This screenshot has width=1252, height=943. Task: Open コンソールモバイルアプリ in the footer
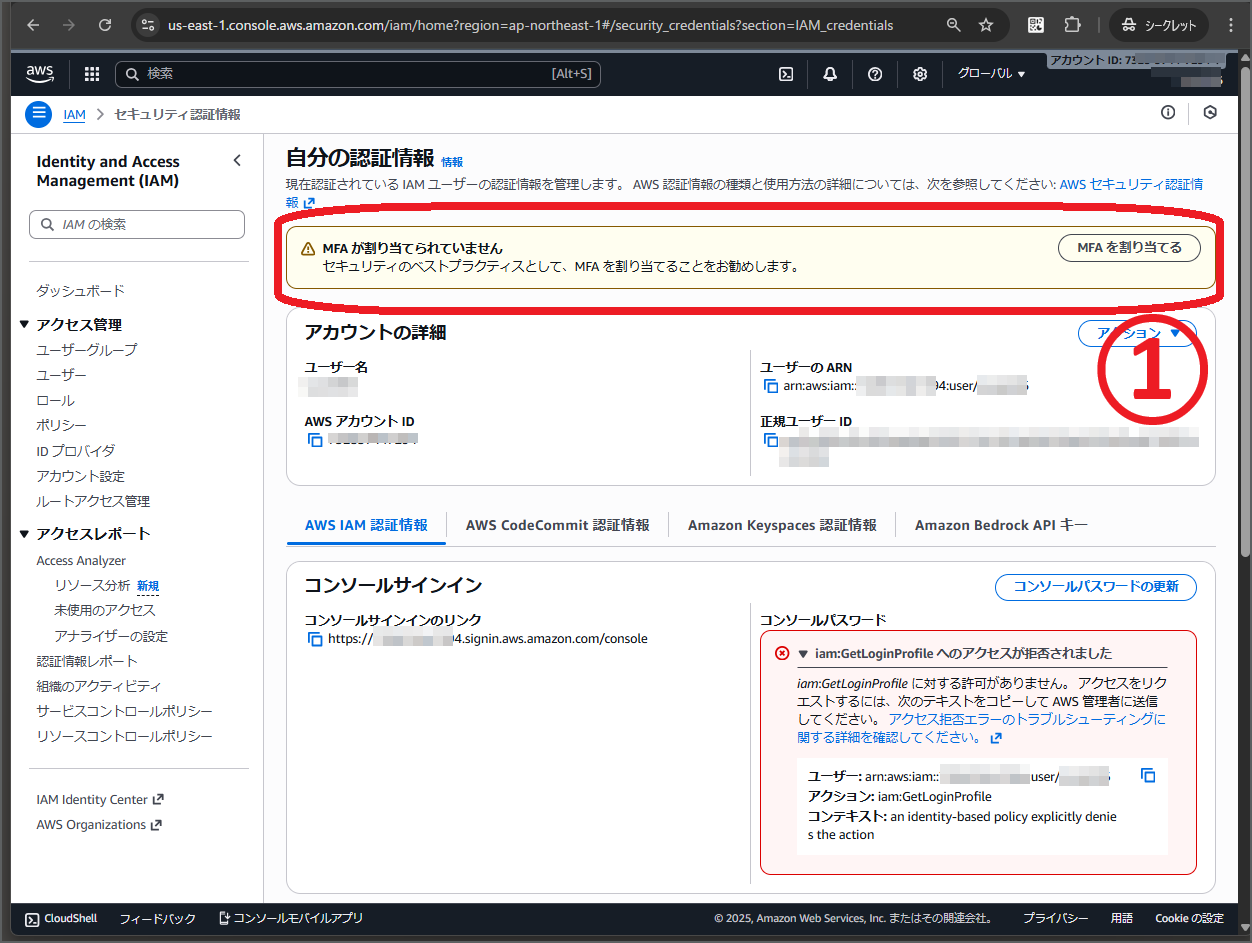click(x=290, y=918)
